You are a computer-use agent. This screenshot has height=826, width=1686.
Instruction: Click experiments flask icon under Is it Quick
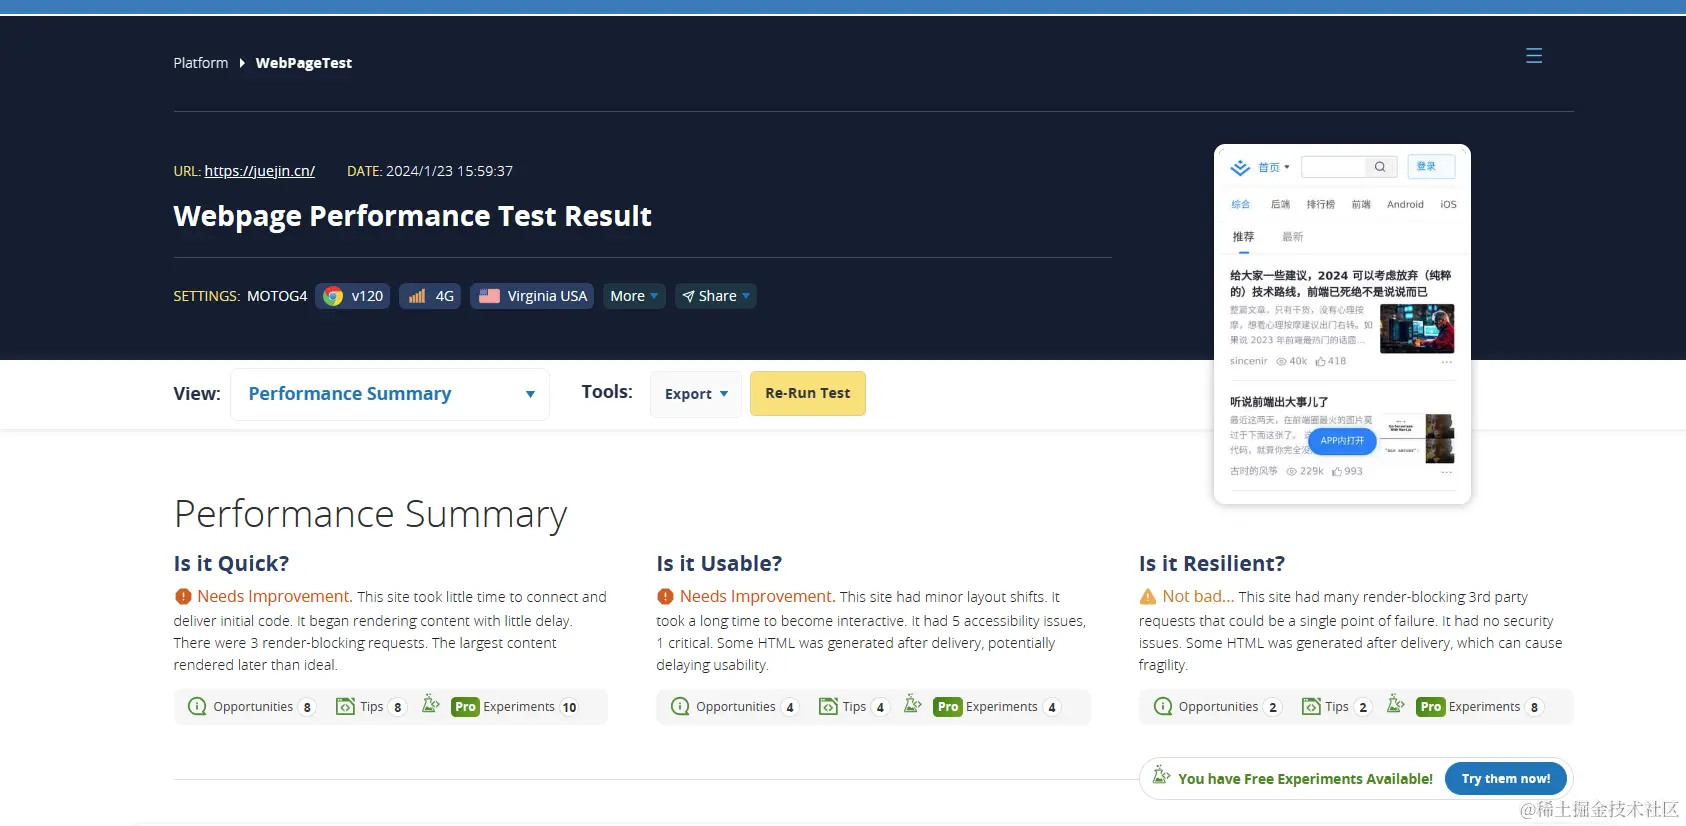(431, 704)
